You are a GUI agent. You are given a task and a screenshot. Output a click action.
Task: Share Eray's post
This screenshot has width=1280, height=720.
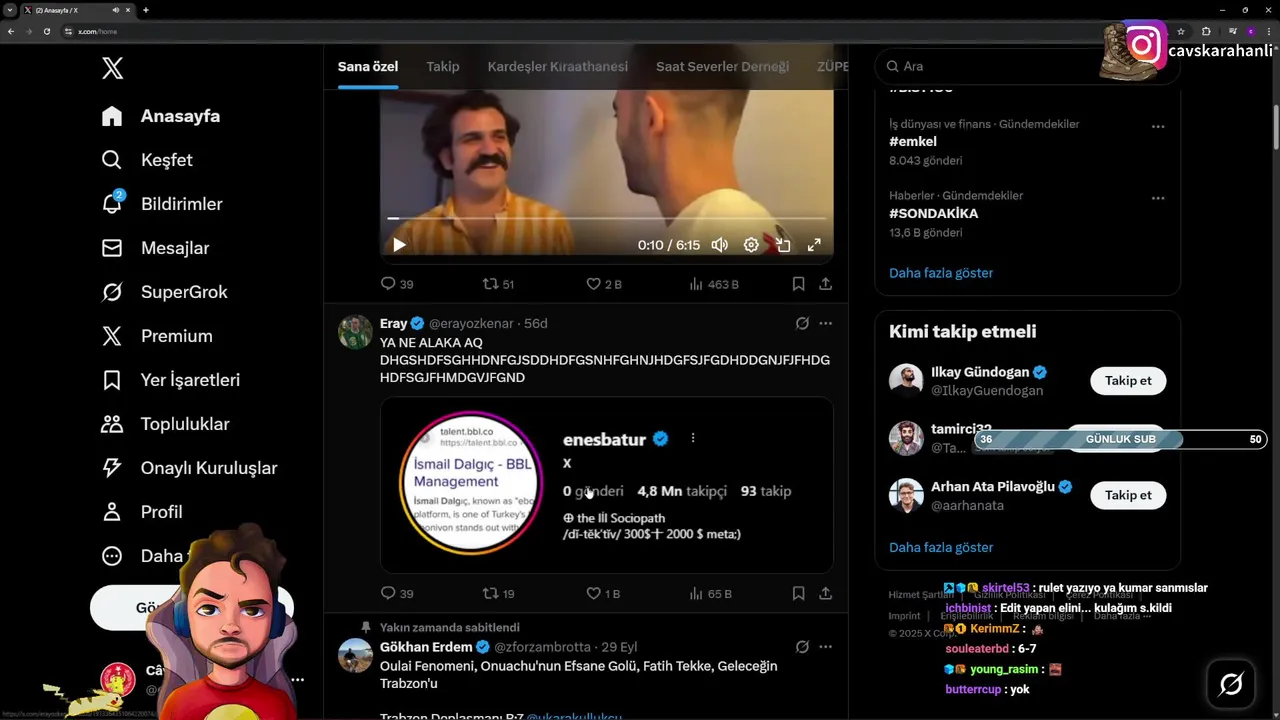(826, 593)
